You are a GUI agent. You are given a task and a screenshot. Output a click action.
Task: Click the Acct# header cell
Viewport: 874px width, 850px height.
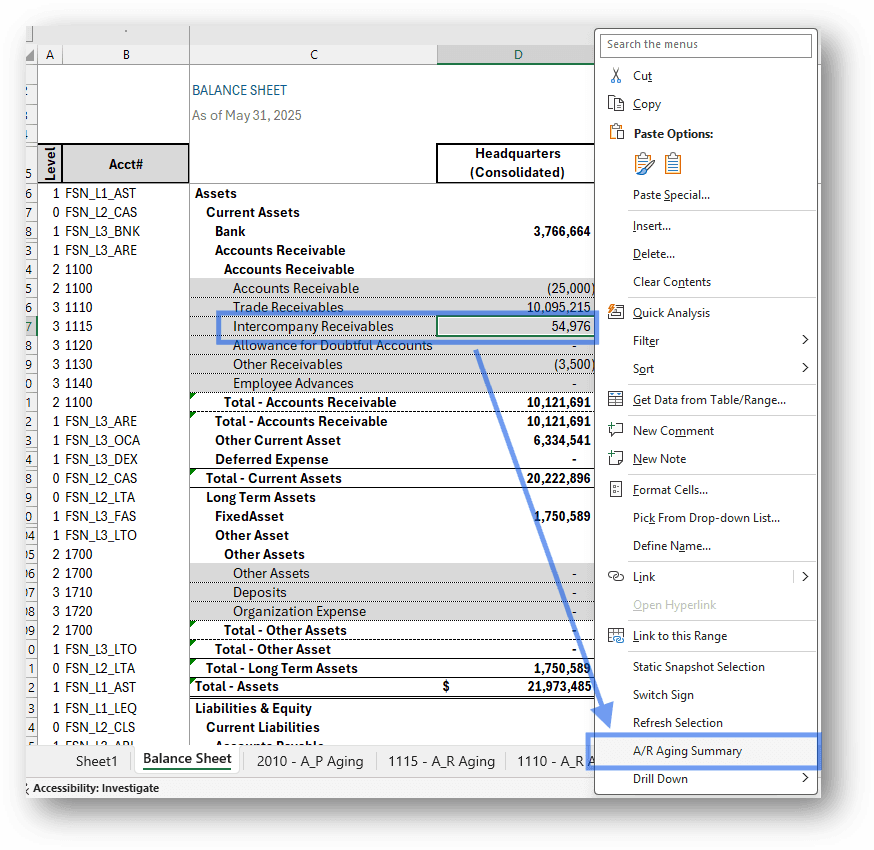pyautogui.click(x=125, y=164)
